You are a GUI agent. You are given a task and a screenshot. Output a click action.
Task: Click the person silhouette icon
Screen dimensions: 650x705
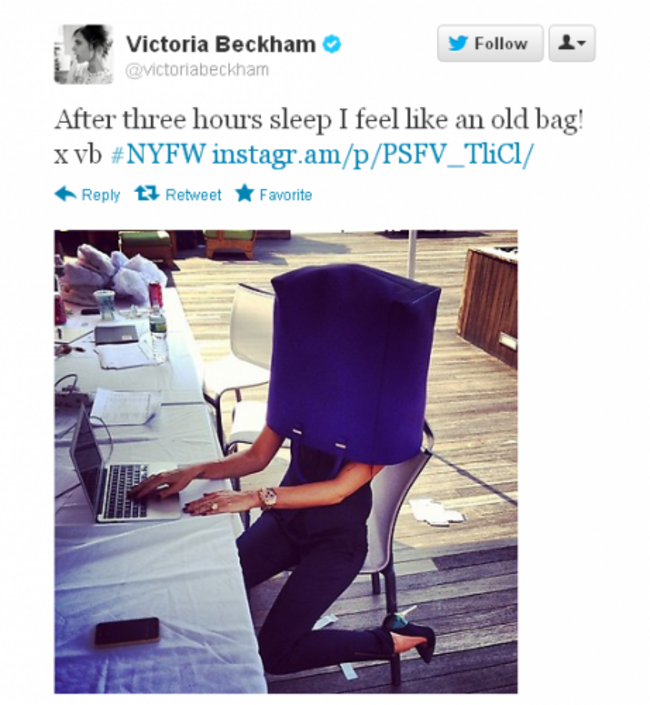tap(567, 42)
